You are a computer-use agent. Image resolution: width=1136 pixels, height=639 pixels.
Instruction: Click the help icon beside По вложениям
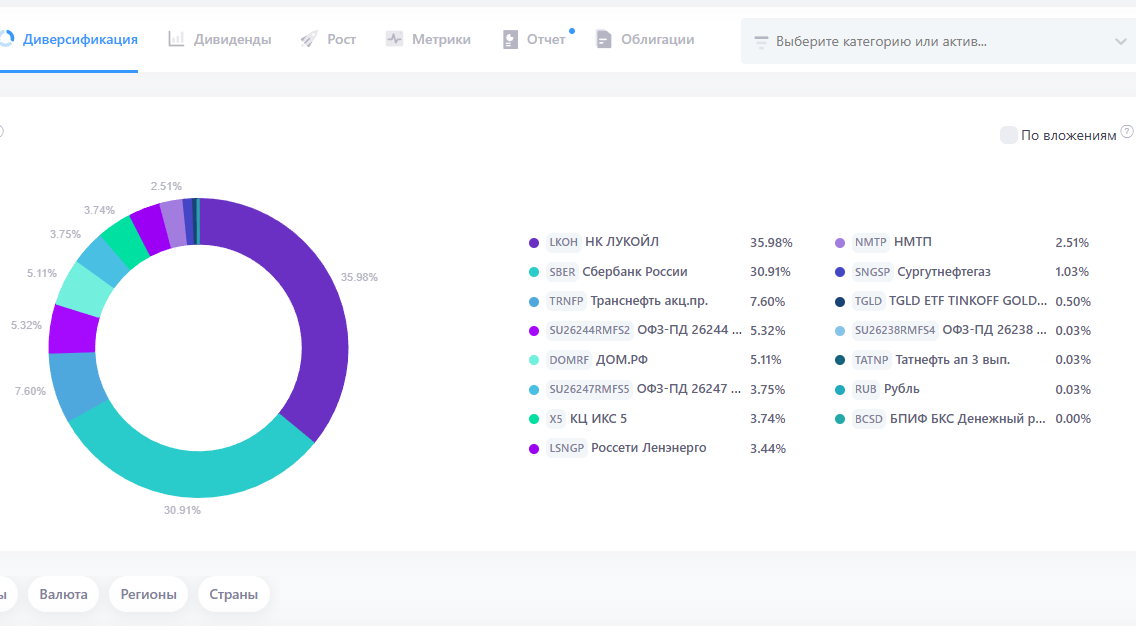pyautogui.click(x=1127, y=131)
